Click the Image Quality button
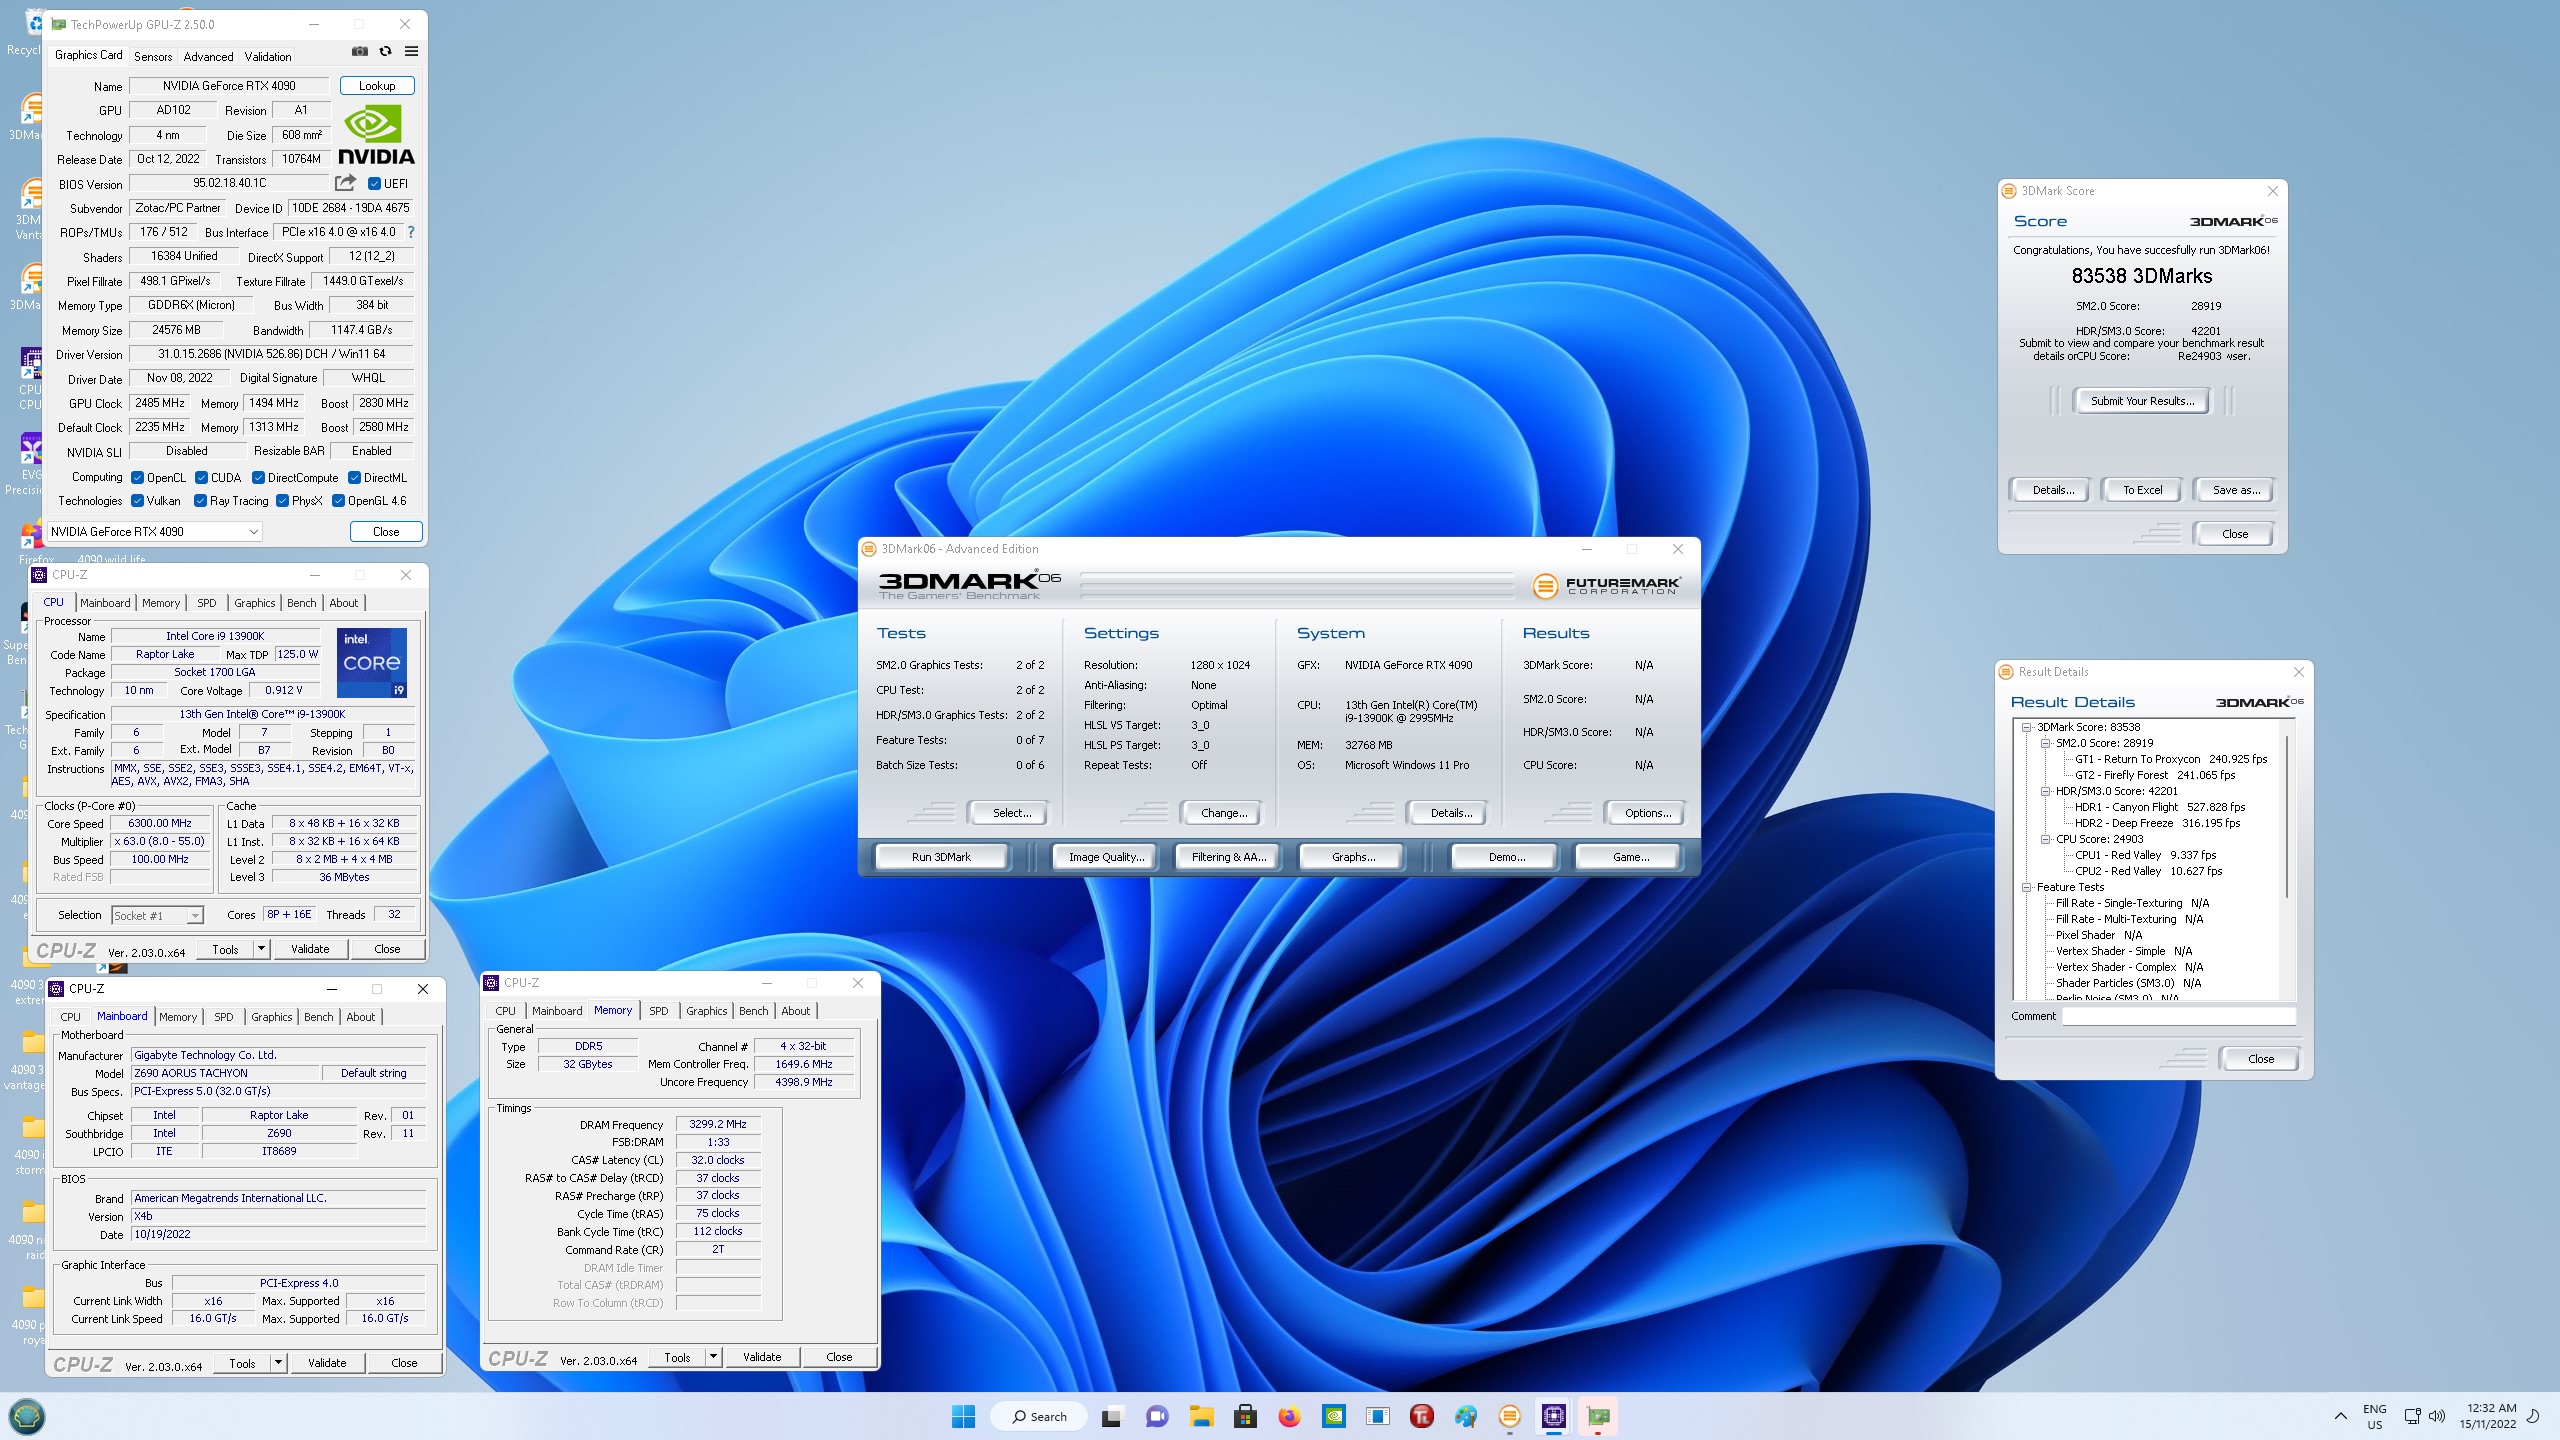 tap(1106, 857)
